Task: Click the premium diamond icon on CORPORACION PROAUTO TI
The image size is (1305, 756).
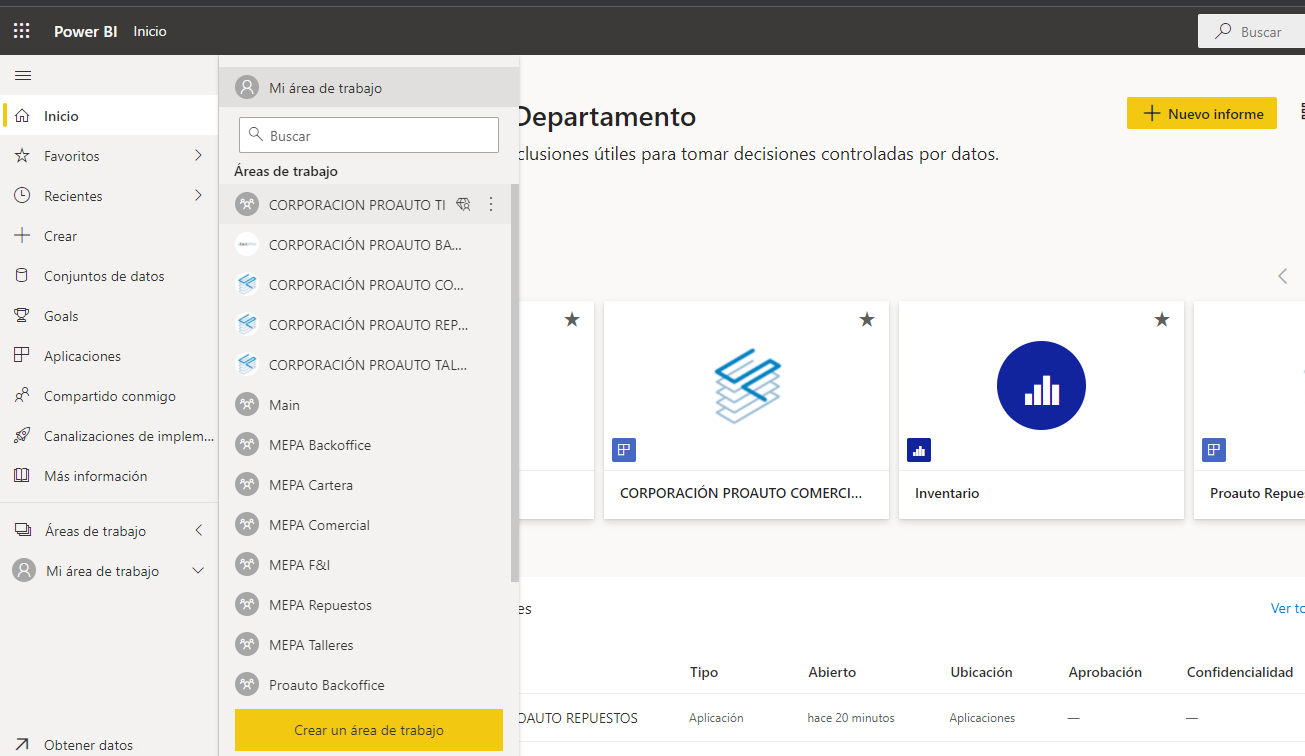Action: 463,205
